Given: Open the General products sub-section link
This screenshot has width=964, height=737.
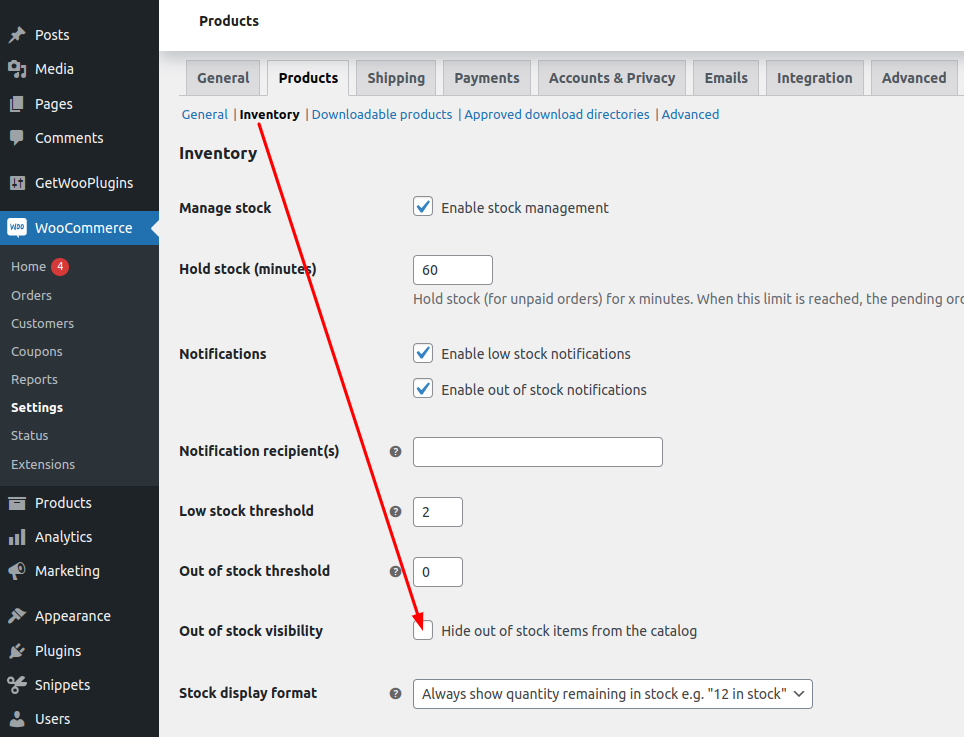Looking at the screenshot, I should coord(205,114).
